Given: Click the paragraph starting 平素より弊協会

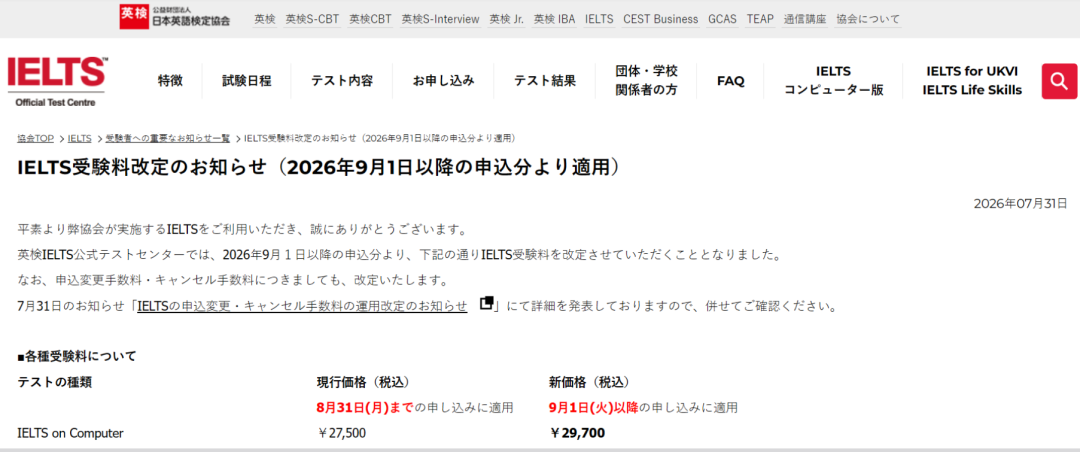Looking at the screenshot, I should pyautogui.click(x=242, y=228).
